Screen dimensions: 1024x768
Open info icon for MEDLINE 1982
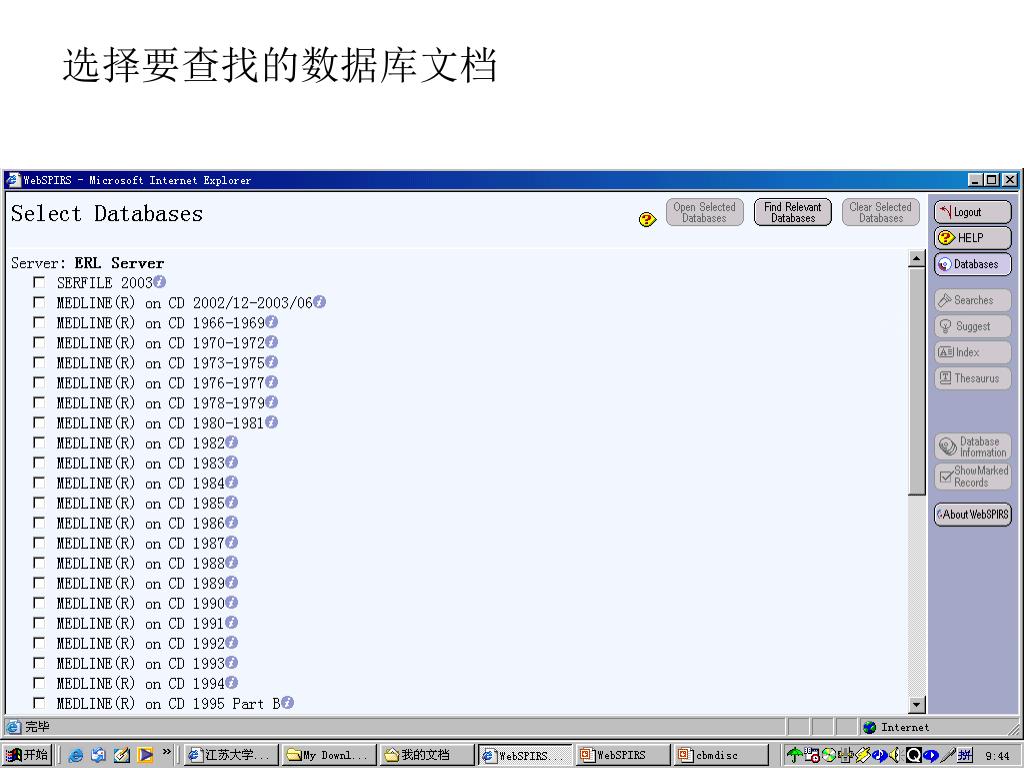click(x=231, y=442)
